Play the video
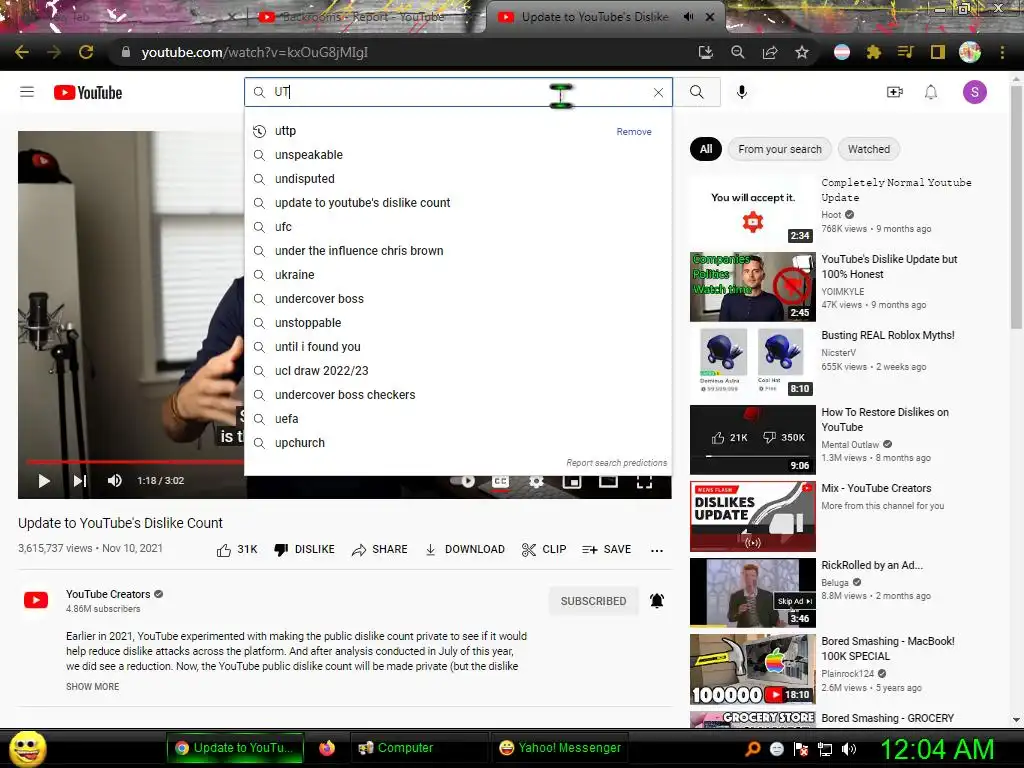This screenshot has height=768, width=1024. point(44,481)
